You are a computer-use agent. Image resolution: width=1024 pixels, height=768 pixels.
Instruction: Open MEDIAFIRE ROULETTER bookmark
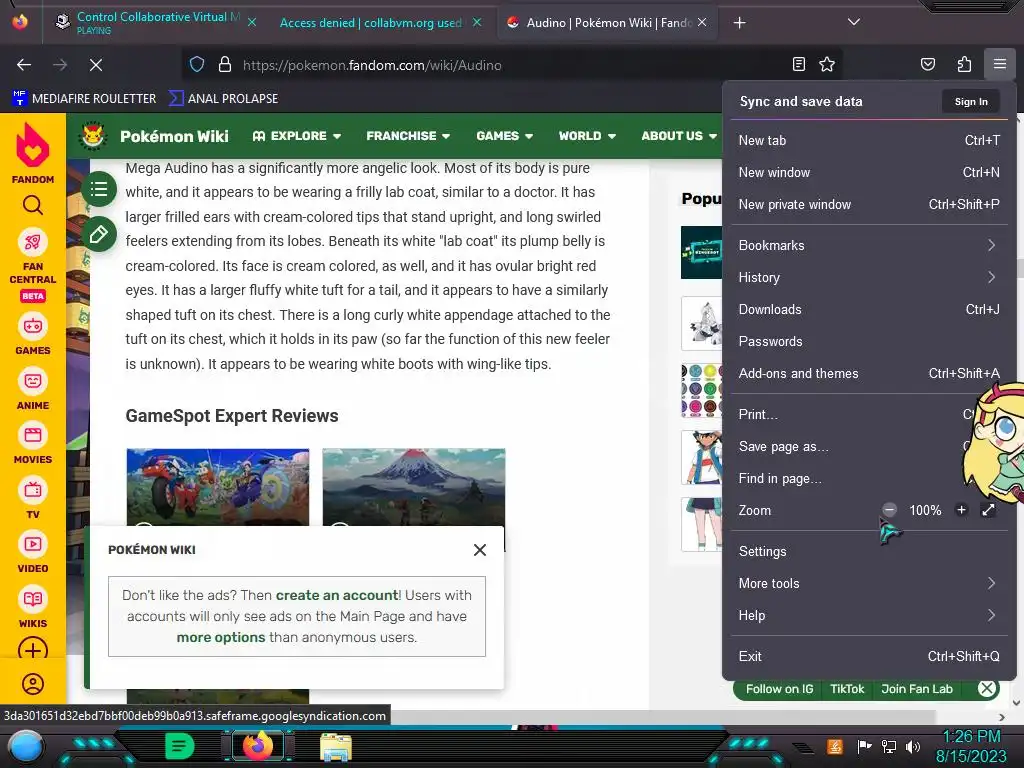pyautogui.click(x=84, y=99)
